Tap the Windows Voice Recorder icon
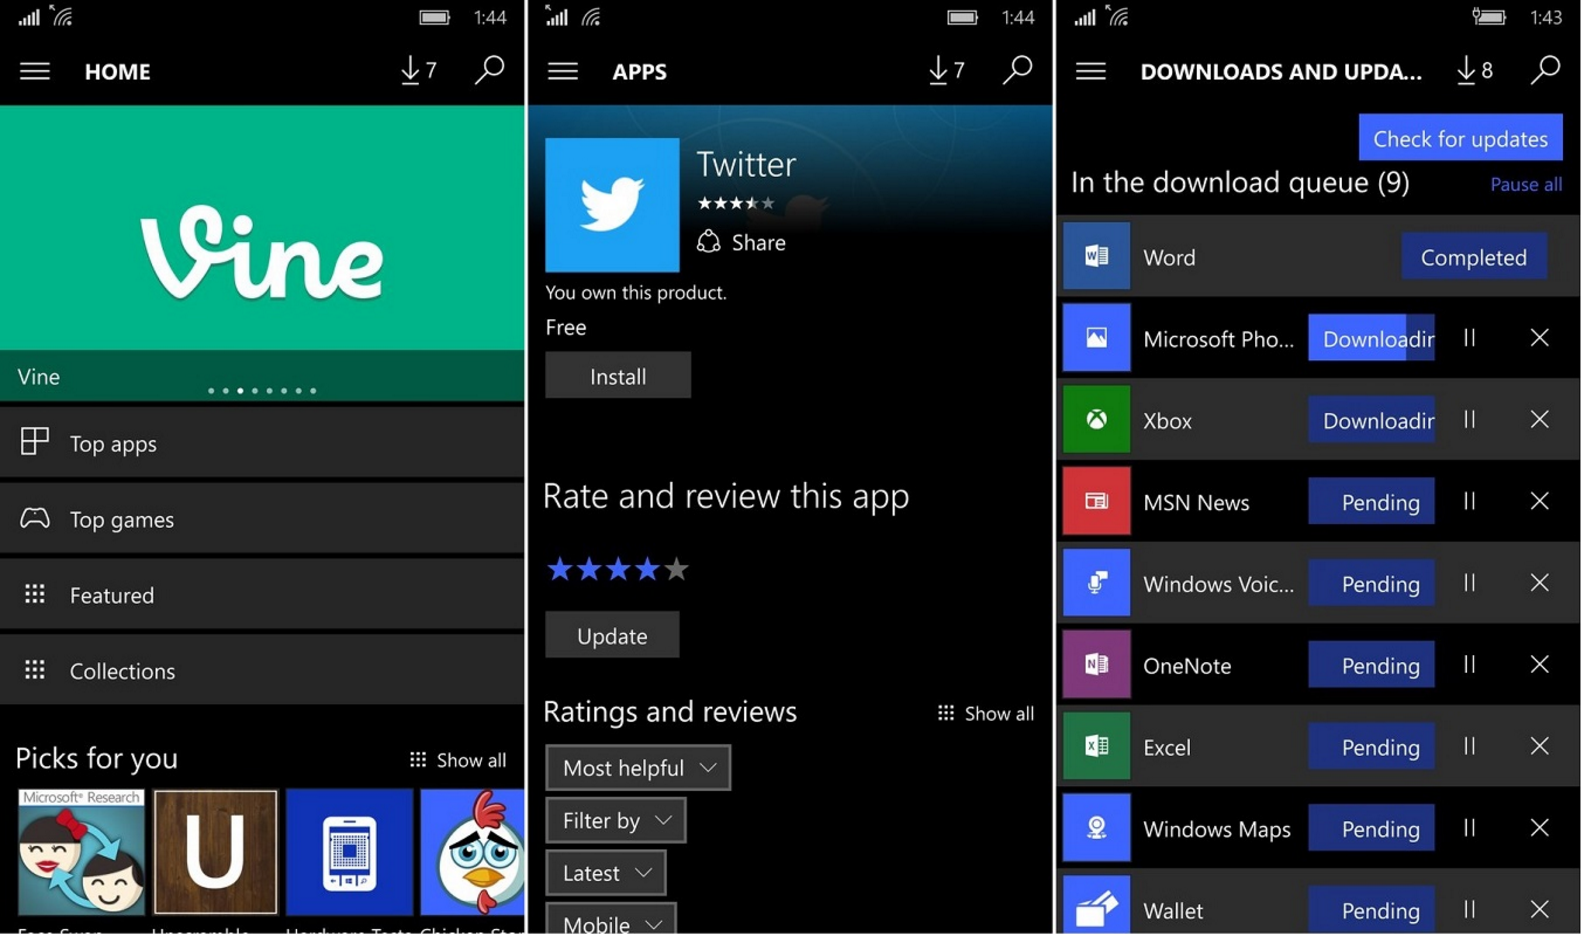The width and height of the screenshot is (1582, 934). coord(1096,583)
